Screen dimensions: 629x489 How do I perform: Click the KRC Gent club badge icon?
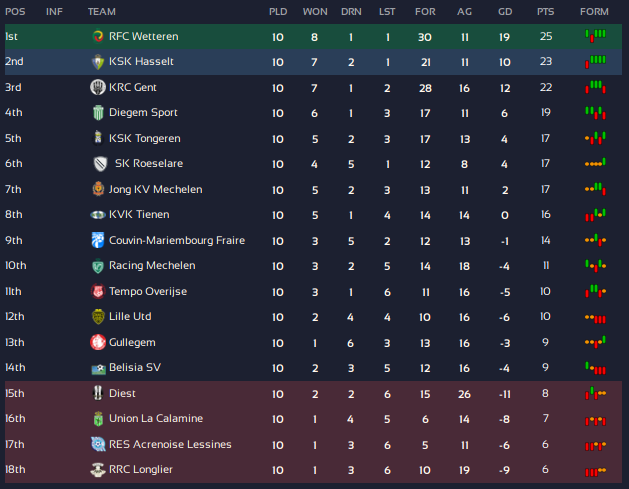point(97,87)
